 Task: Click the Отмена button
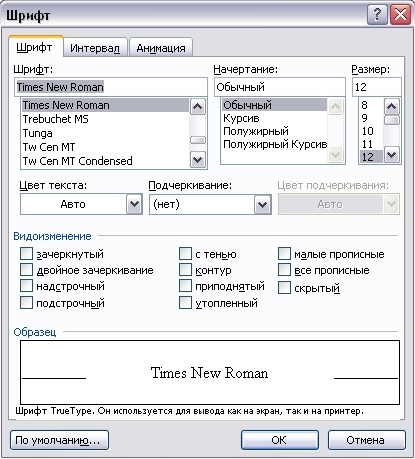tap(367, 440)
